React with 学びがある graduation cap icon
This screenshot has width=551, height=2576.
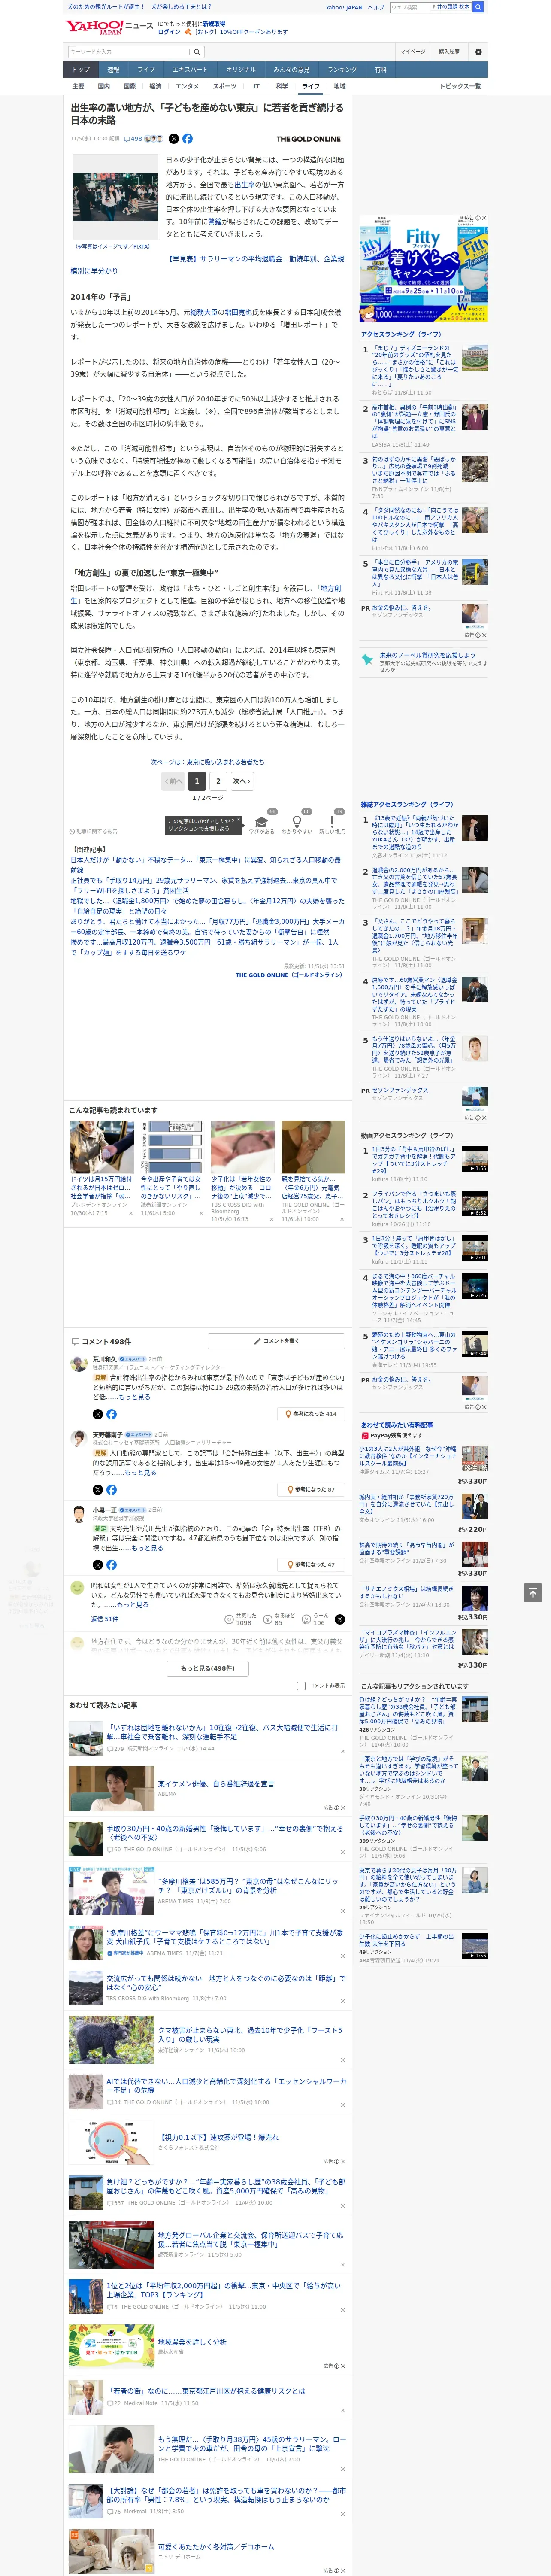click(x=262, y=823)
